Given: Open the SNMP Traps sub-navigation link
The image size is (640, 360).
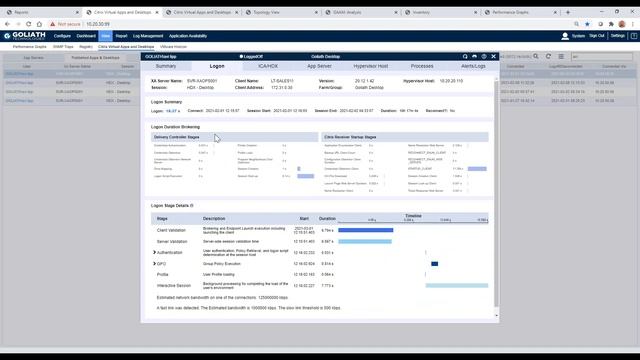Looking at the screenshot, I should (x=63, y=47).
